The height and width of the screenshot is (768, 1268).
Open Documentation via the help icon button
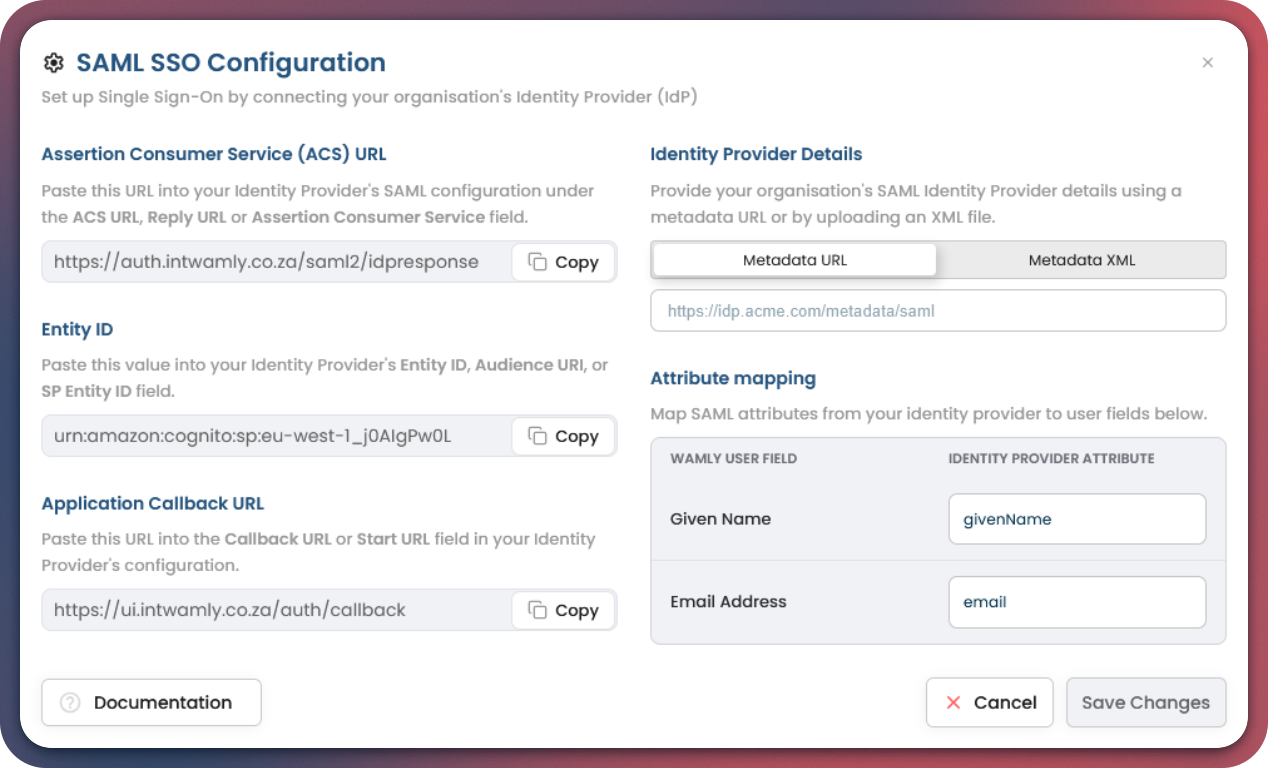pyautogui.click(x=151, y=702)
